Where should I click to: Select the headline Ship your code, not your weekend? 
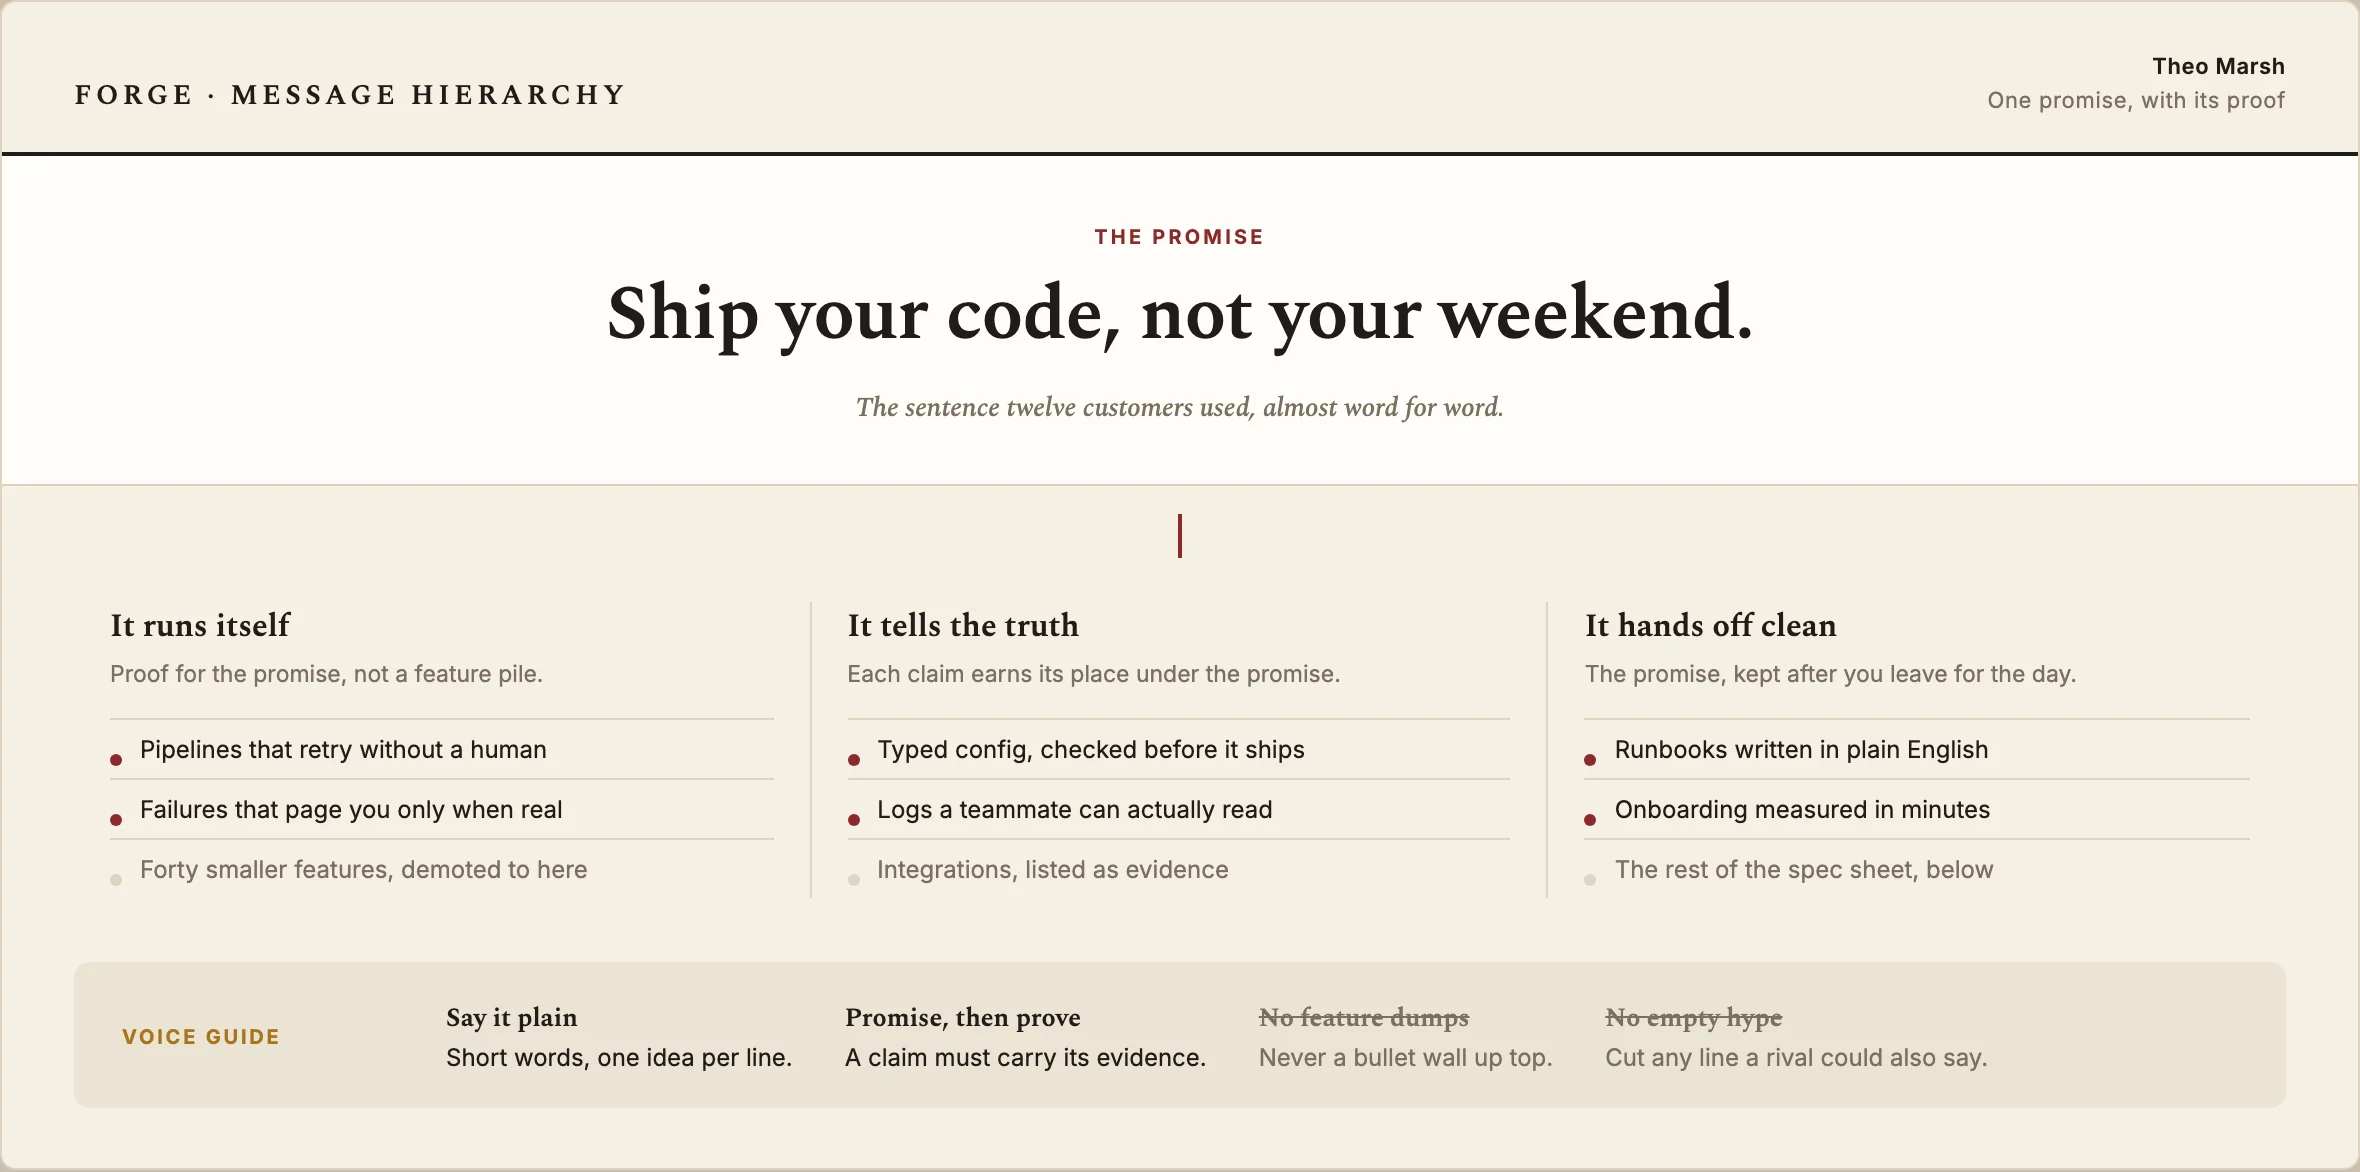(x=1180, y=314)
